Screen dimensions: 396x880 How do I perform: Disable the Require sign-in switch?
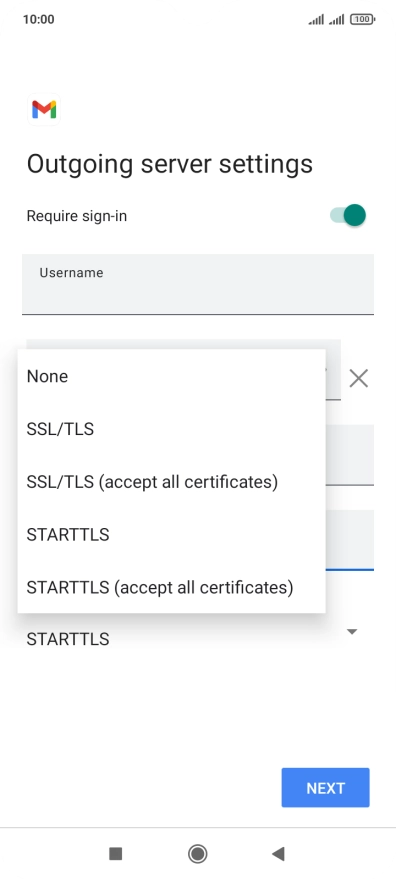(348, 216)
